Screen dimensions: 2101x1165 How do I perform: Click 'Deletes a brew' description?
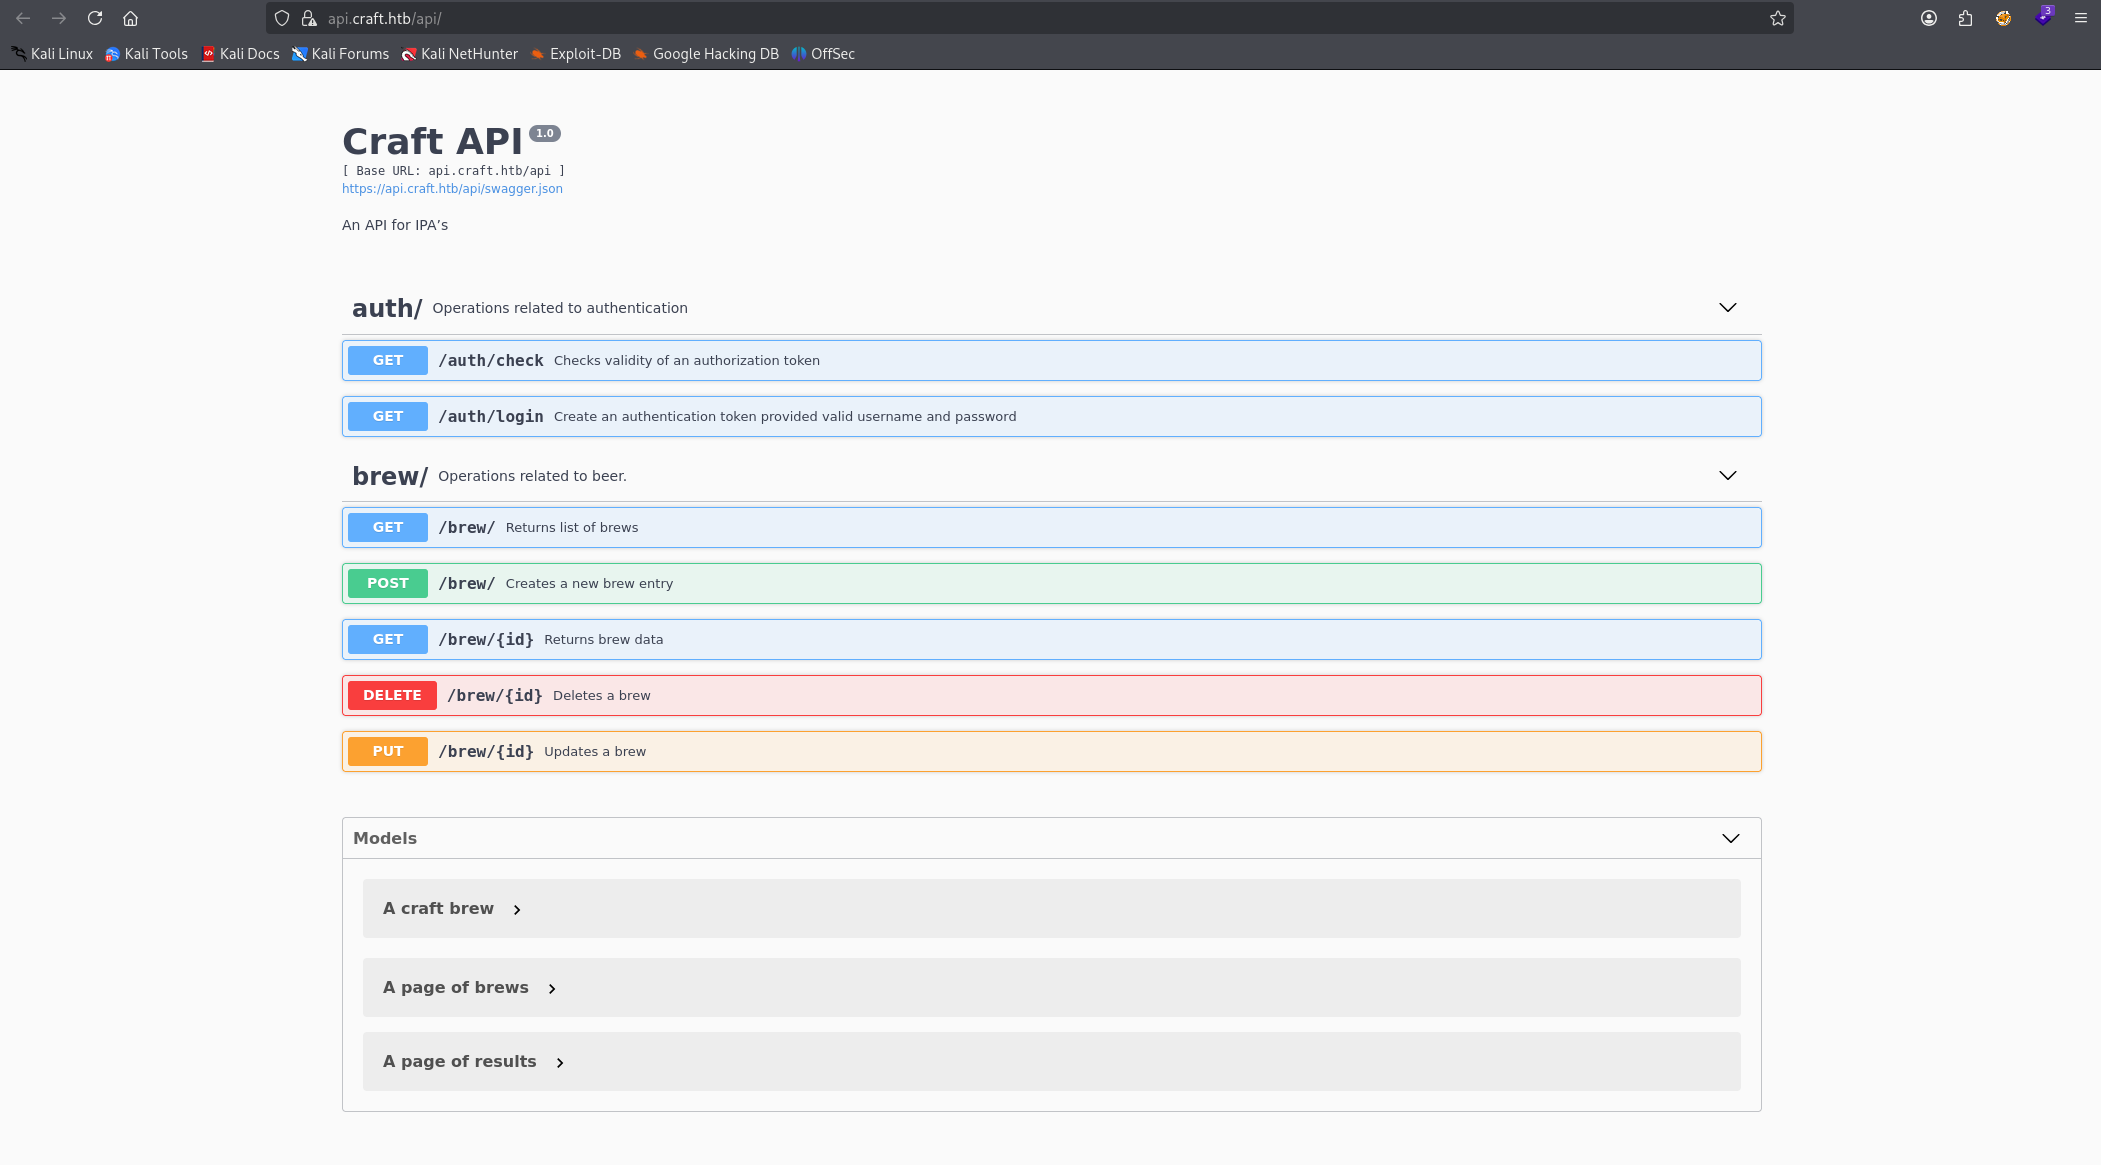(x=602, y=695)
